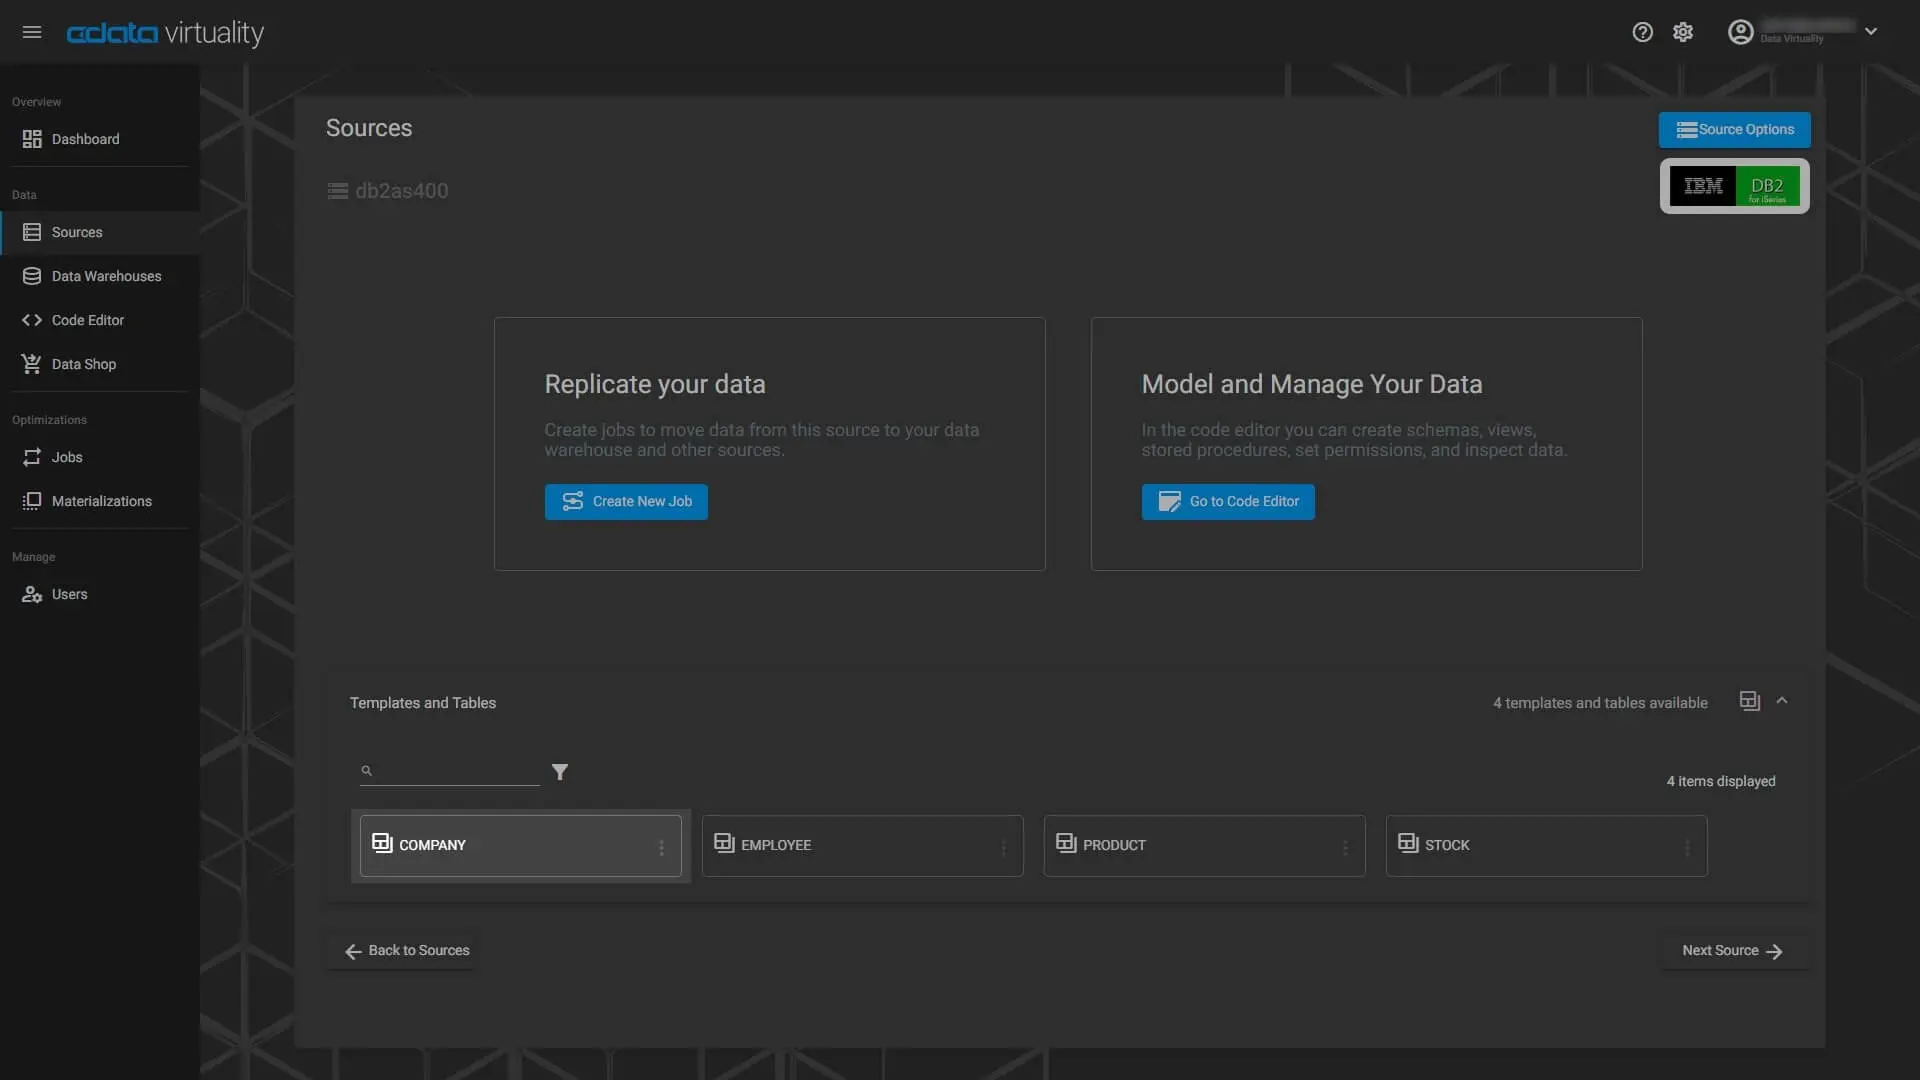Viewport: 1920px width, 1080px height.
Task: Open Data Warehouses in sidebar
Action: pos(106,276)
